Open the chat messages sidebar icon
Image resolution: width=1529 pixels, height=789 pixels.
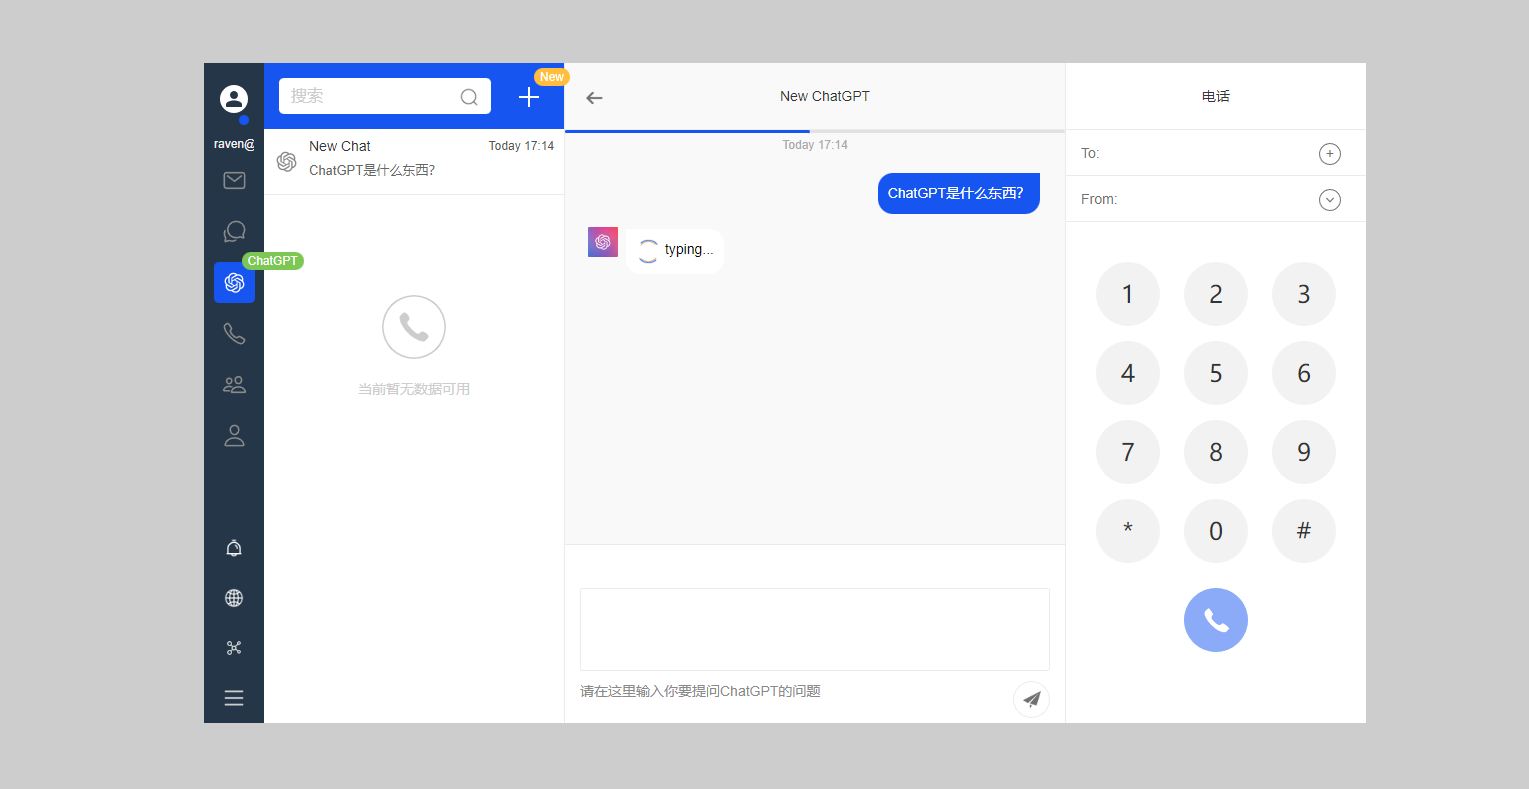234,231
